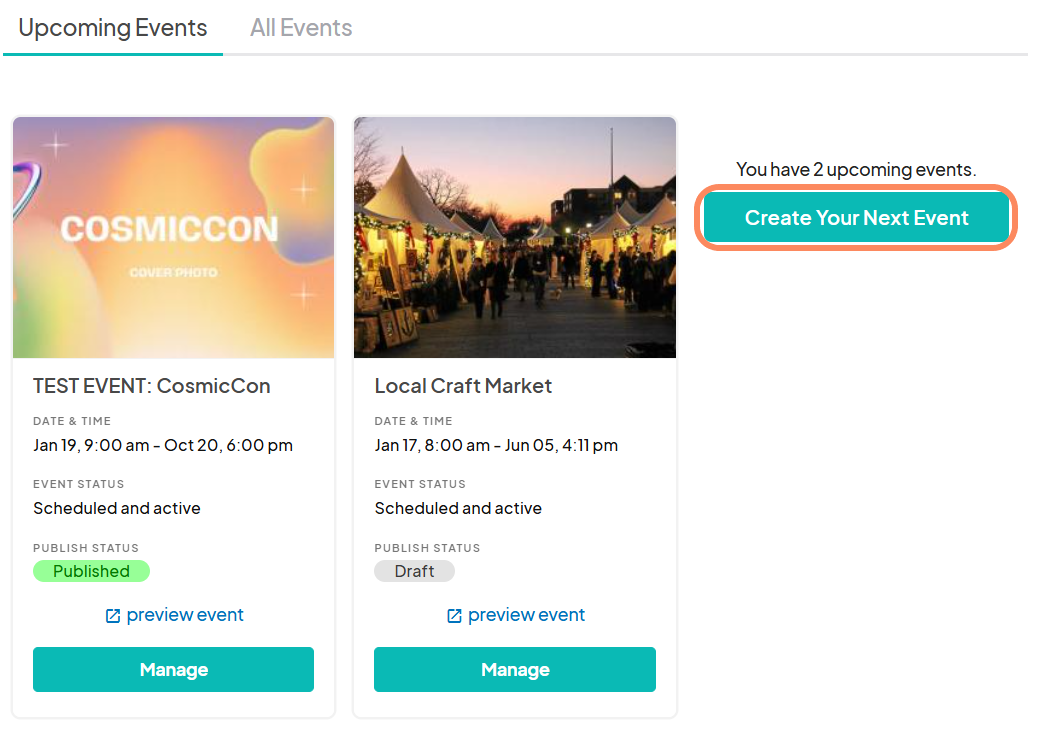Click the gray Draft status badge
The image size is (1046, 739).
pyautogui.click(x=414, y=571)
